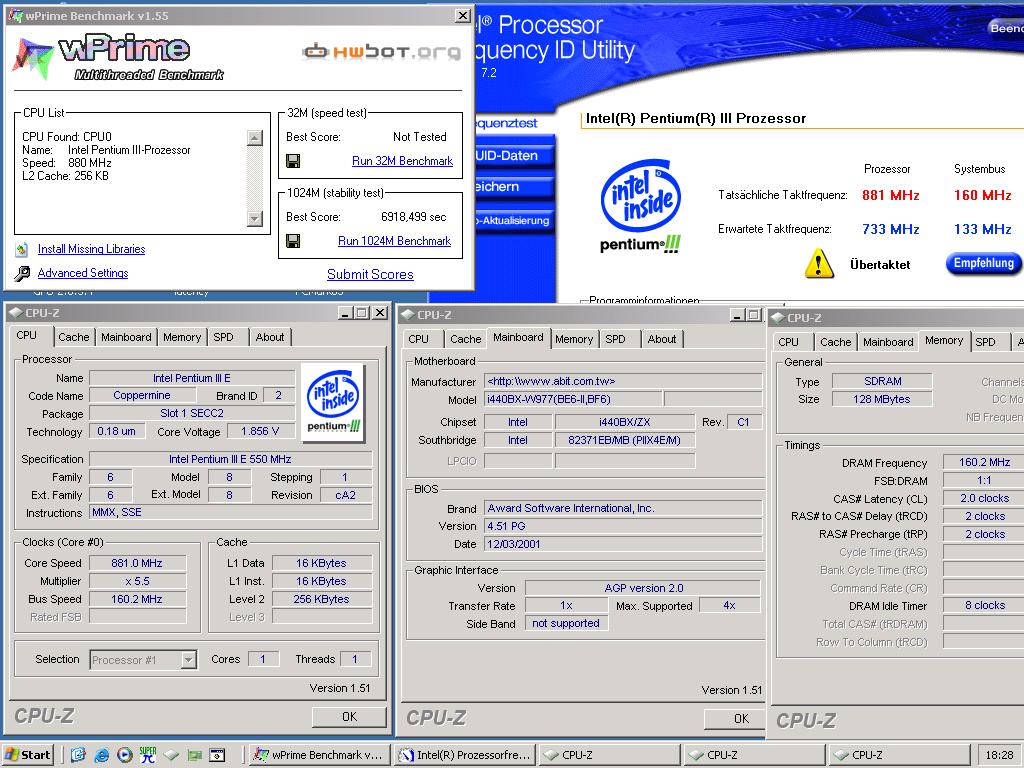This screenshot has height=768, width=1024.
Task: Click the abit.com.tw Manufacturer field
Action: coord(623,381)
